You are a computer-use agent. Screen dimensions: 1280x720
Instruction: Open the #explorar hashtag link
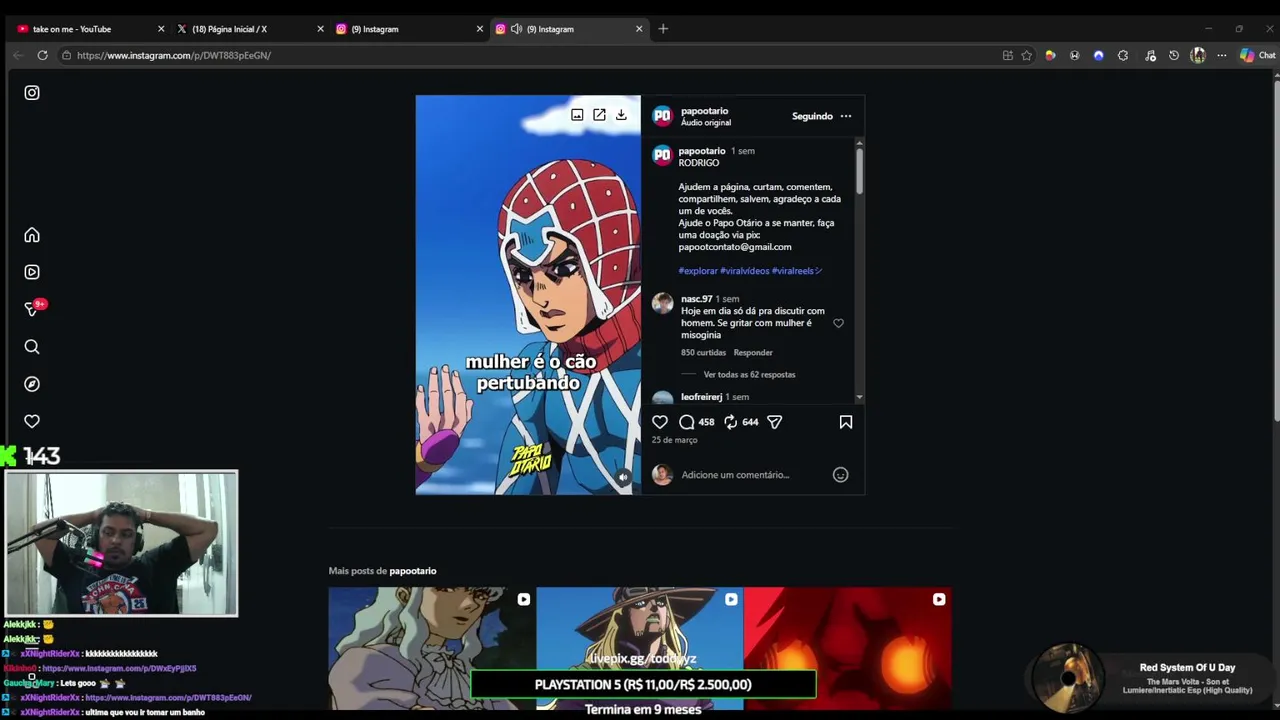coord(698,271)
